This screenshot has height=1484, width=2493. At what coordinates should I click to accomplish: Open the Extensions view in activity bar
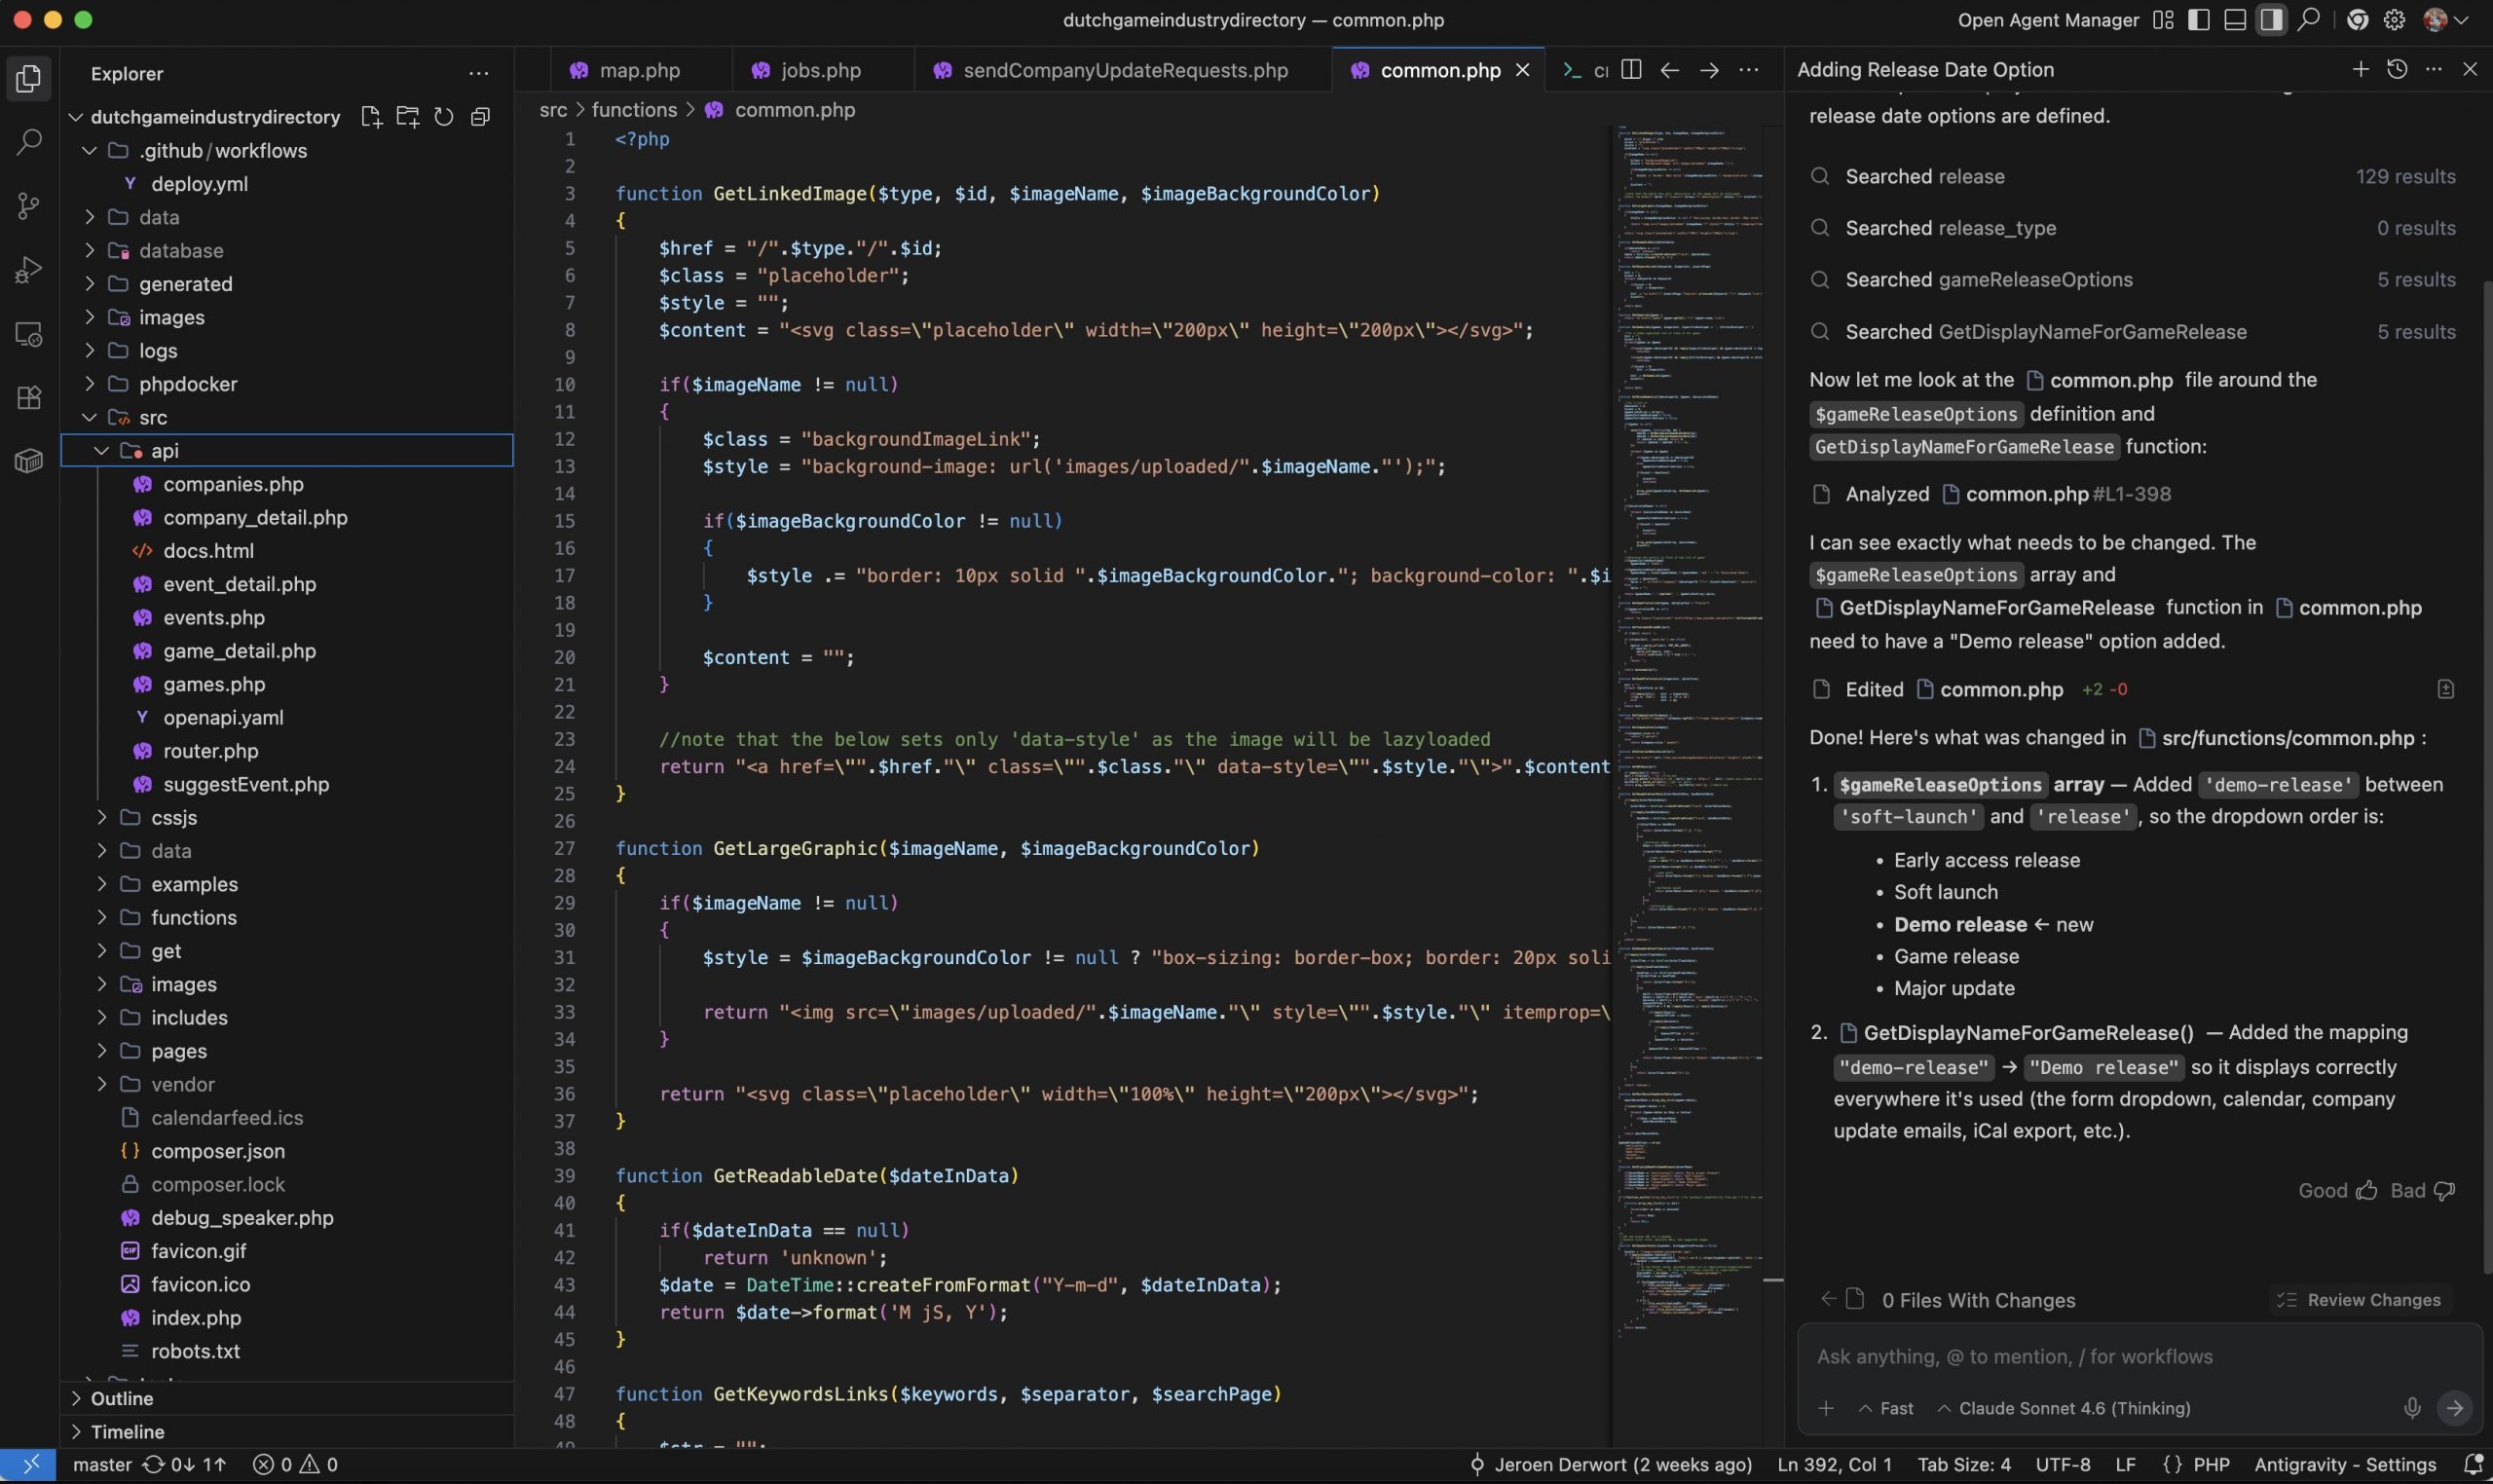29,397
